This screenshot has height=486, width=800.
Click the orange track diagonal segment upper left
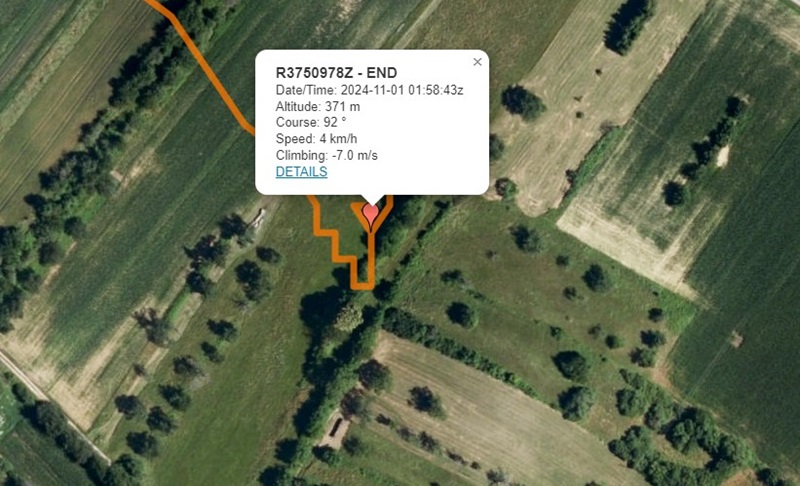tap(214, 76)
